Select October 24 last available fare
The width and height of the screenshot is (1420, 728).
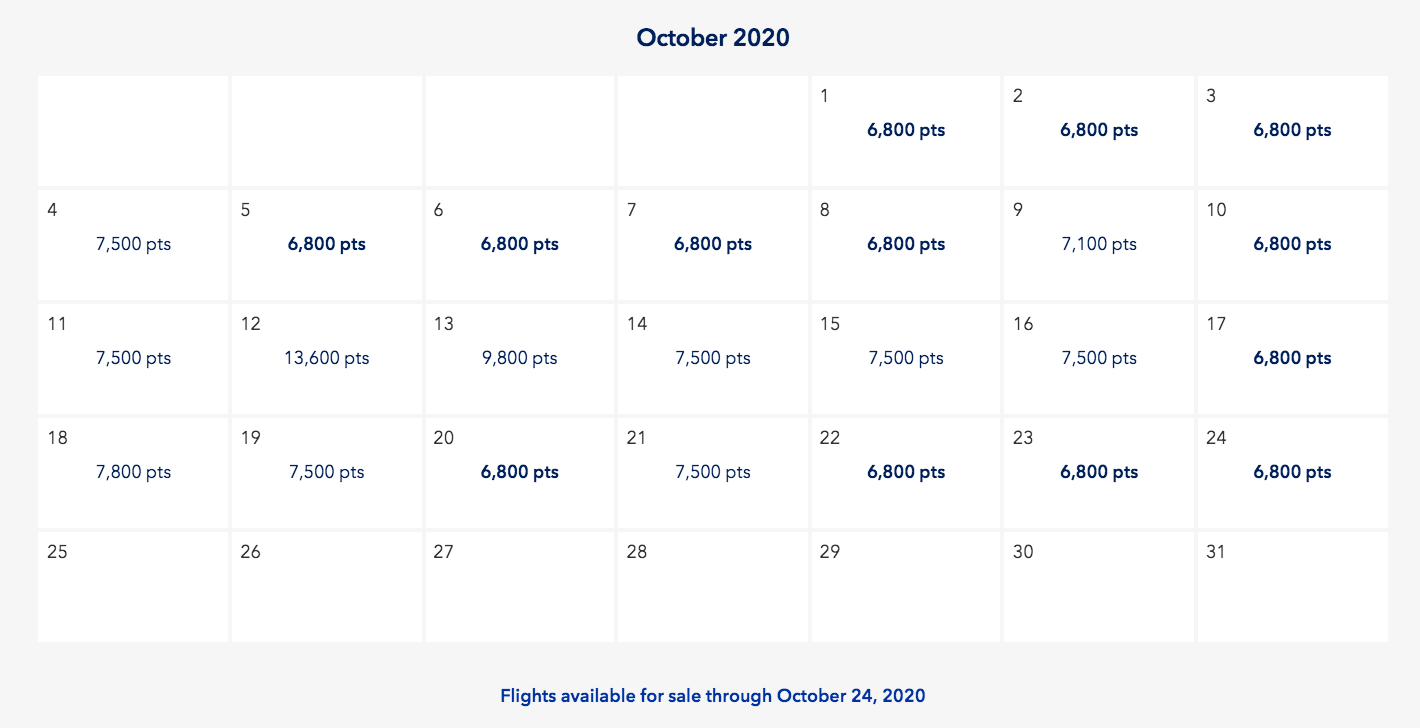tap(1292, 472)
